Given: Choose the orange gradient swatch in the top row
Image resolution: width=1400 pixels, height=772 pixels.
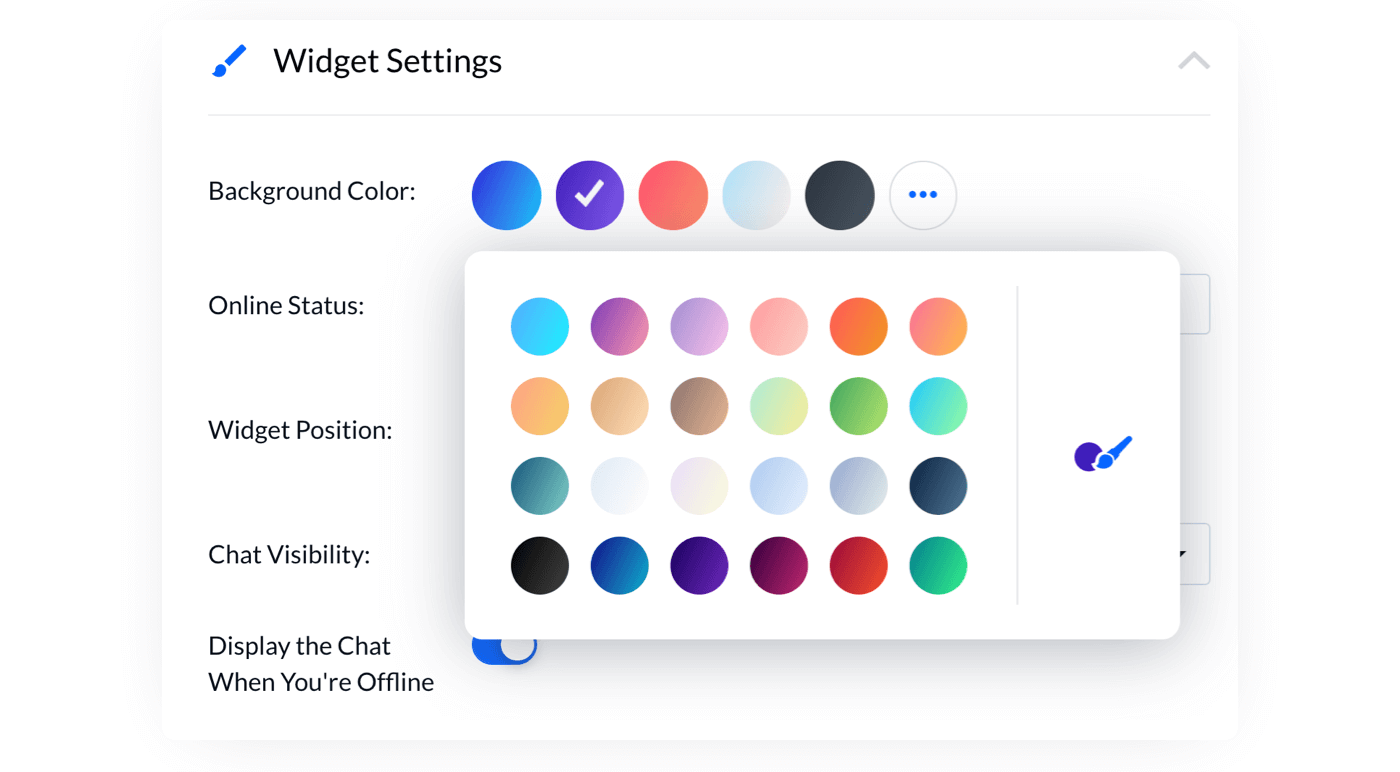Looking at the screenshot, I should coord(858,325).
